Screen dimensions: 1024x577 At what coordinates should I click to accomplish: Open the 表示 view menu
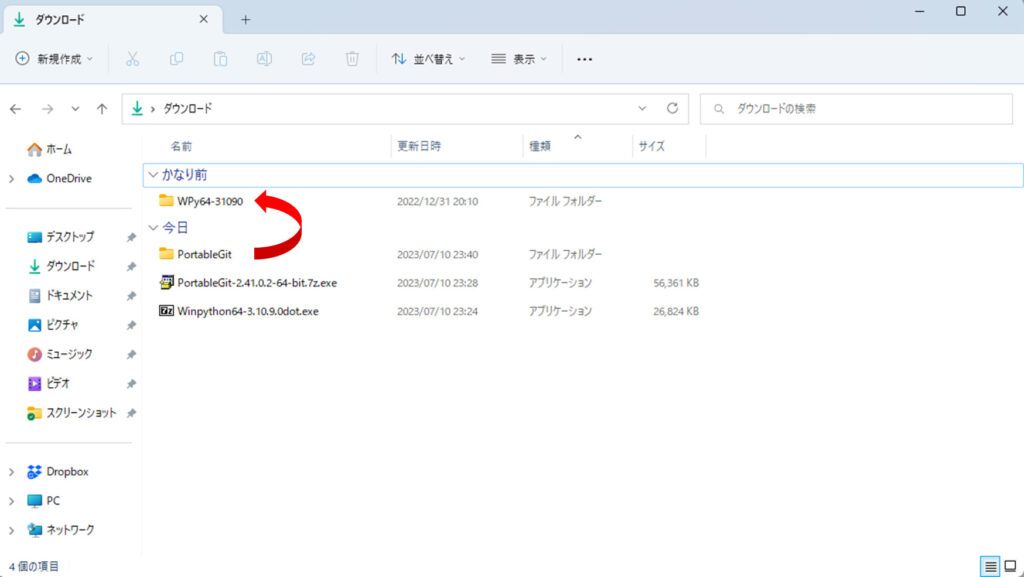click(x=519, y=59)
